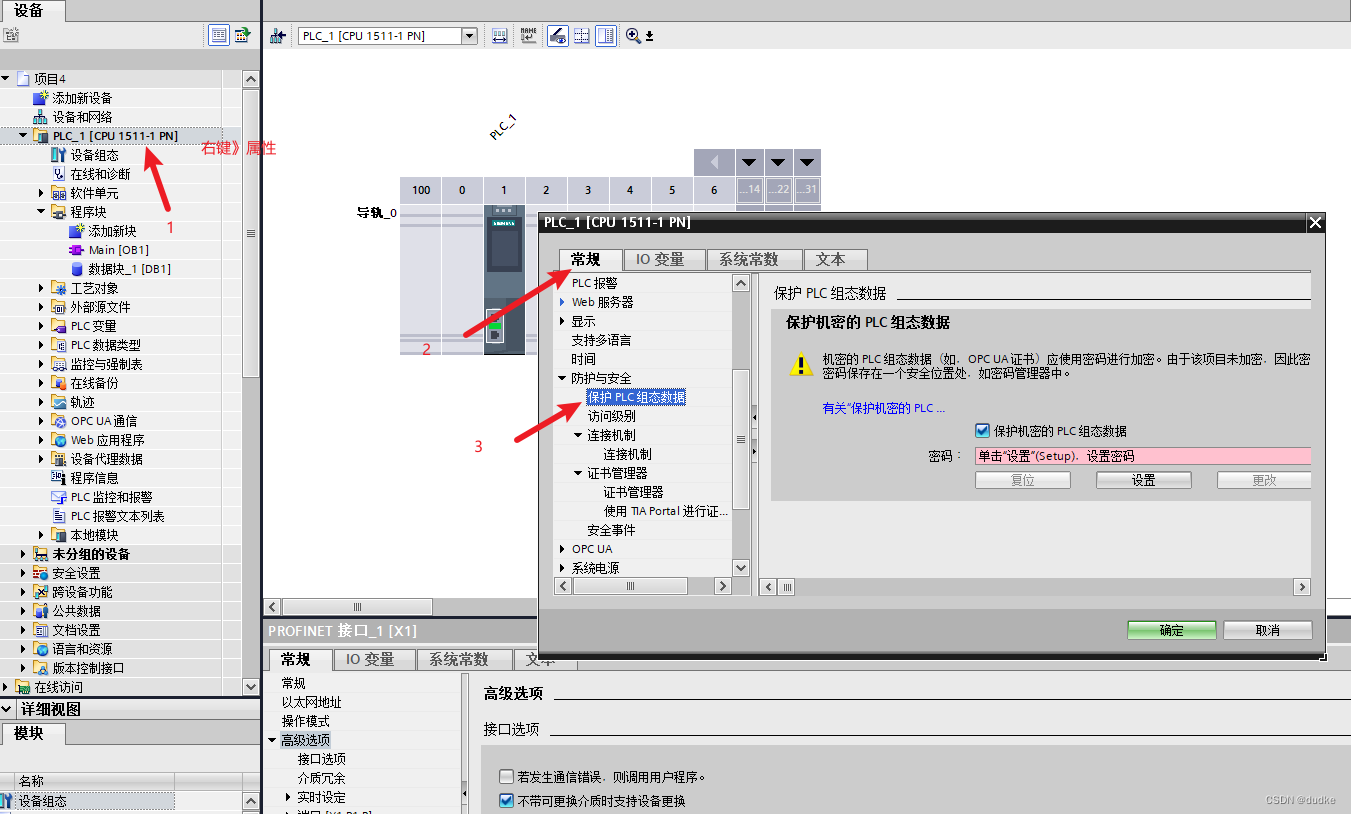Screen dimensions: 1351x814
Task: Click the 取消 cancel button
Action: click(1267, 630)
